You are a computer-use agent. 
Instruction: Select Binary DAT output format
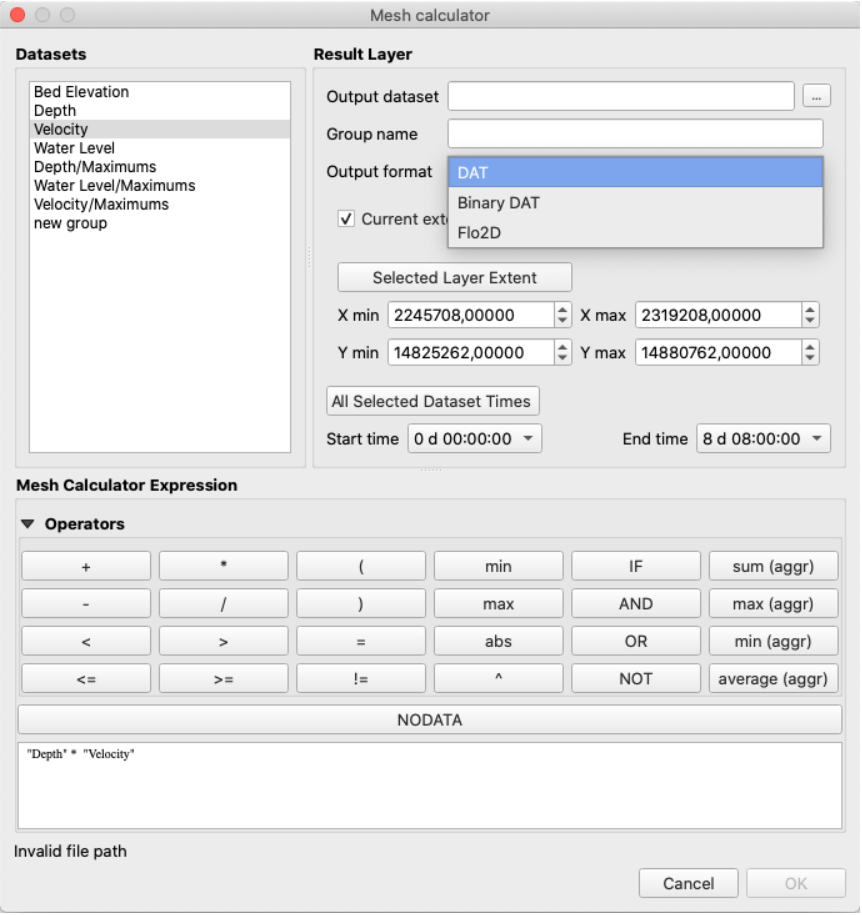coord(498,203)
